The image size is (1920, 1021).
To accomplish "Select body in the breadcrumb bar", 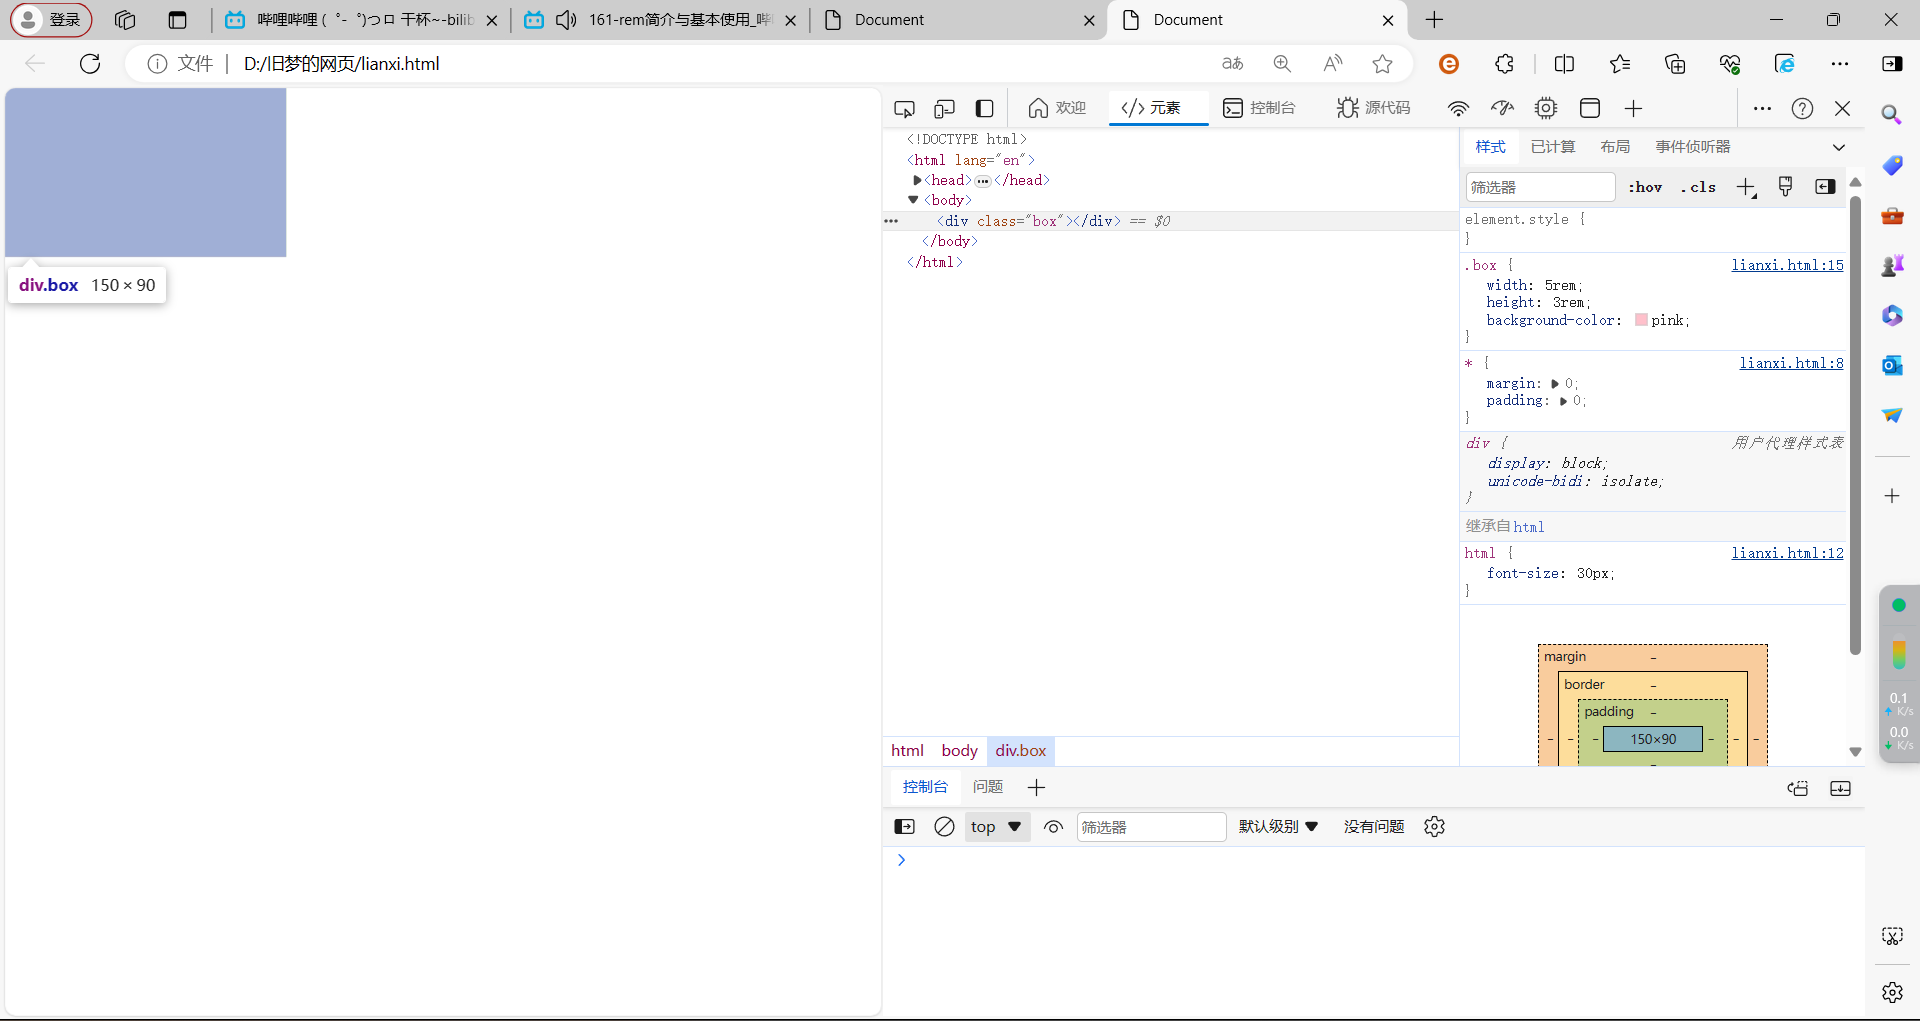I will click(x=959, y=751).
